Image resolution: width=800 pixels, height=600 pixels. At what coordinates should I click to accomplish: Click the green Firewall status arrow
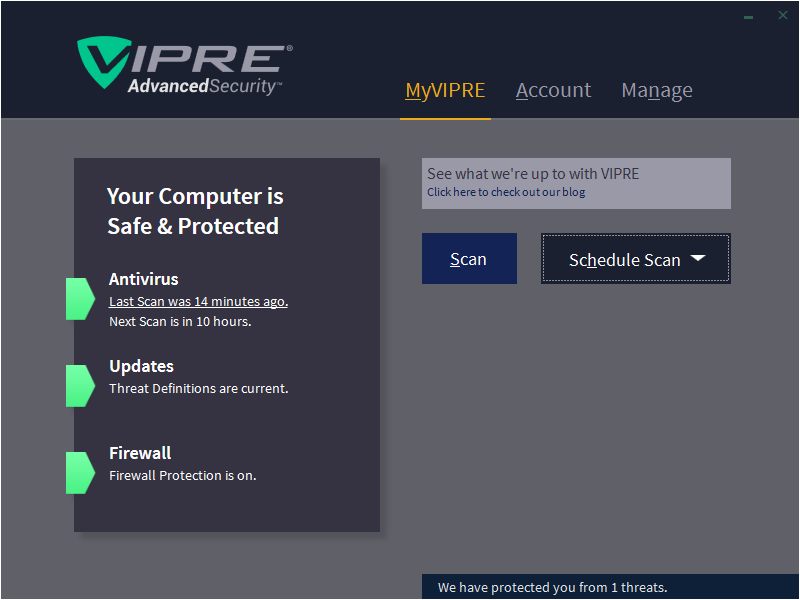pos(80,473)
